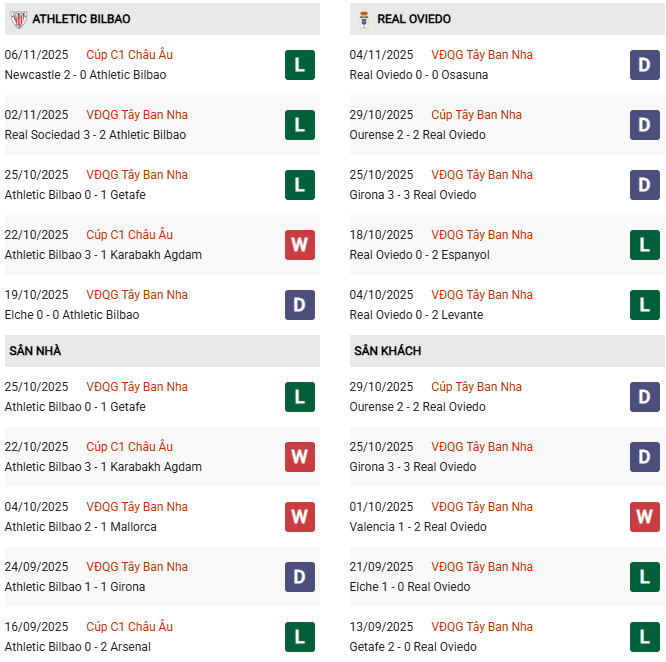666x662 pixels.
Task: Click the L badge for Athletic Bilbao 0 - 2 Arsenal
Action: (299, 637)
